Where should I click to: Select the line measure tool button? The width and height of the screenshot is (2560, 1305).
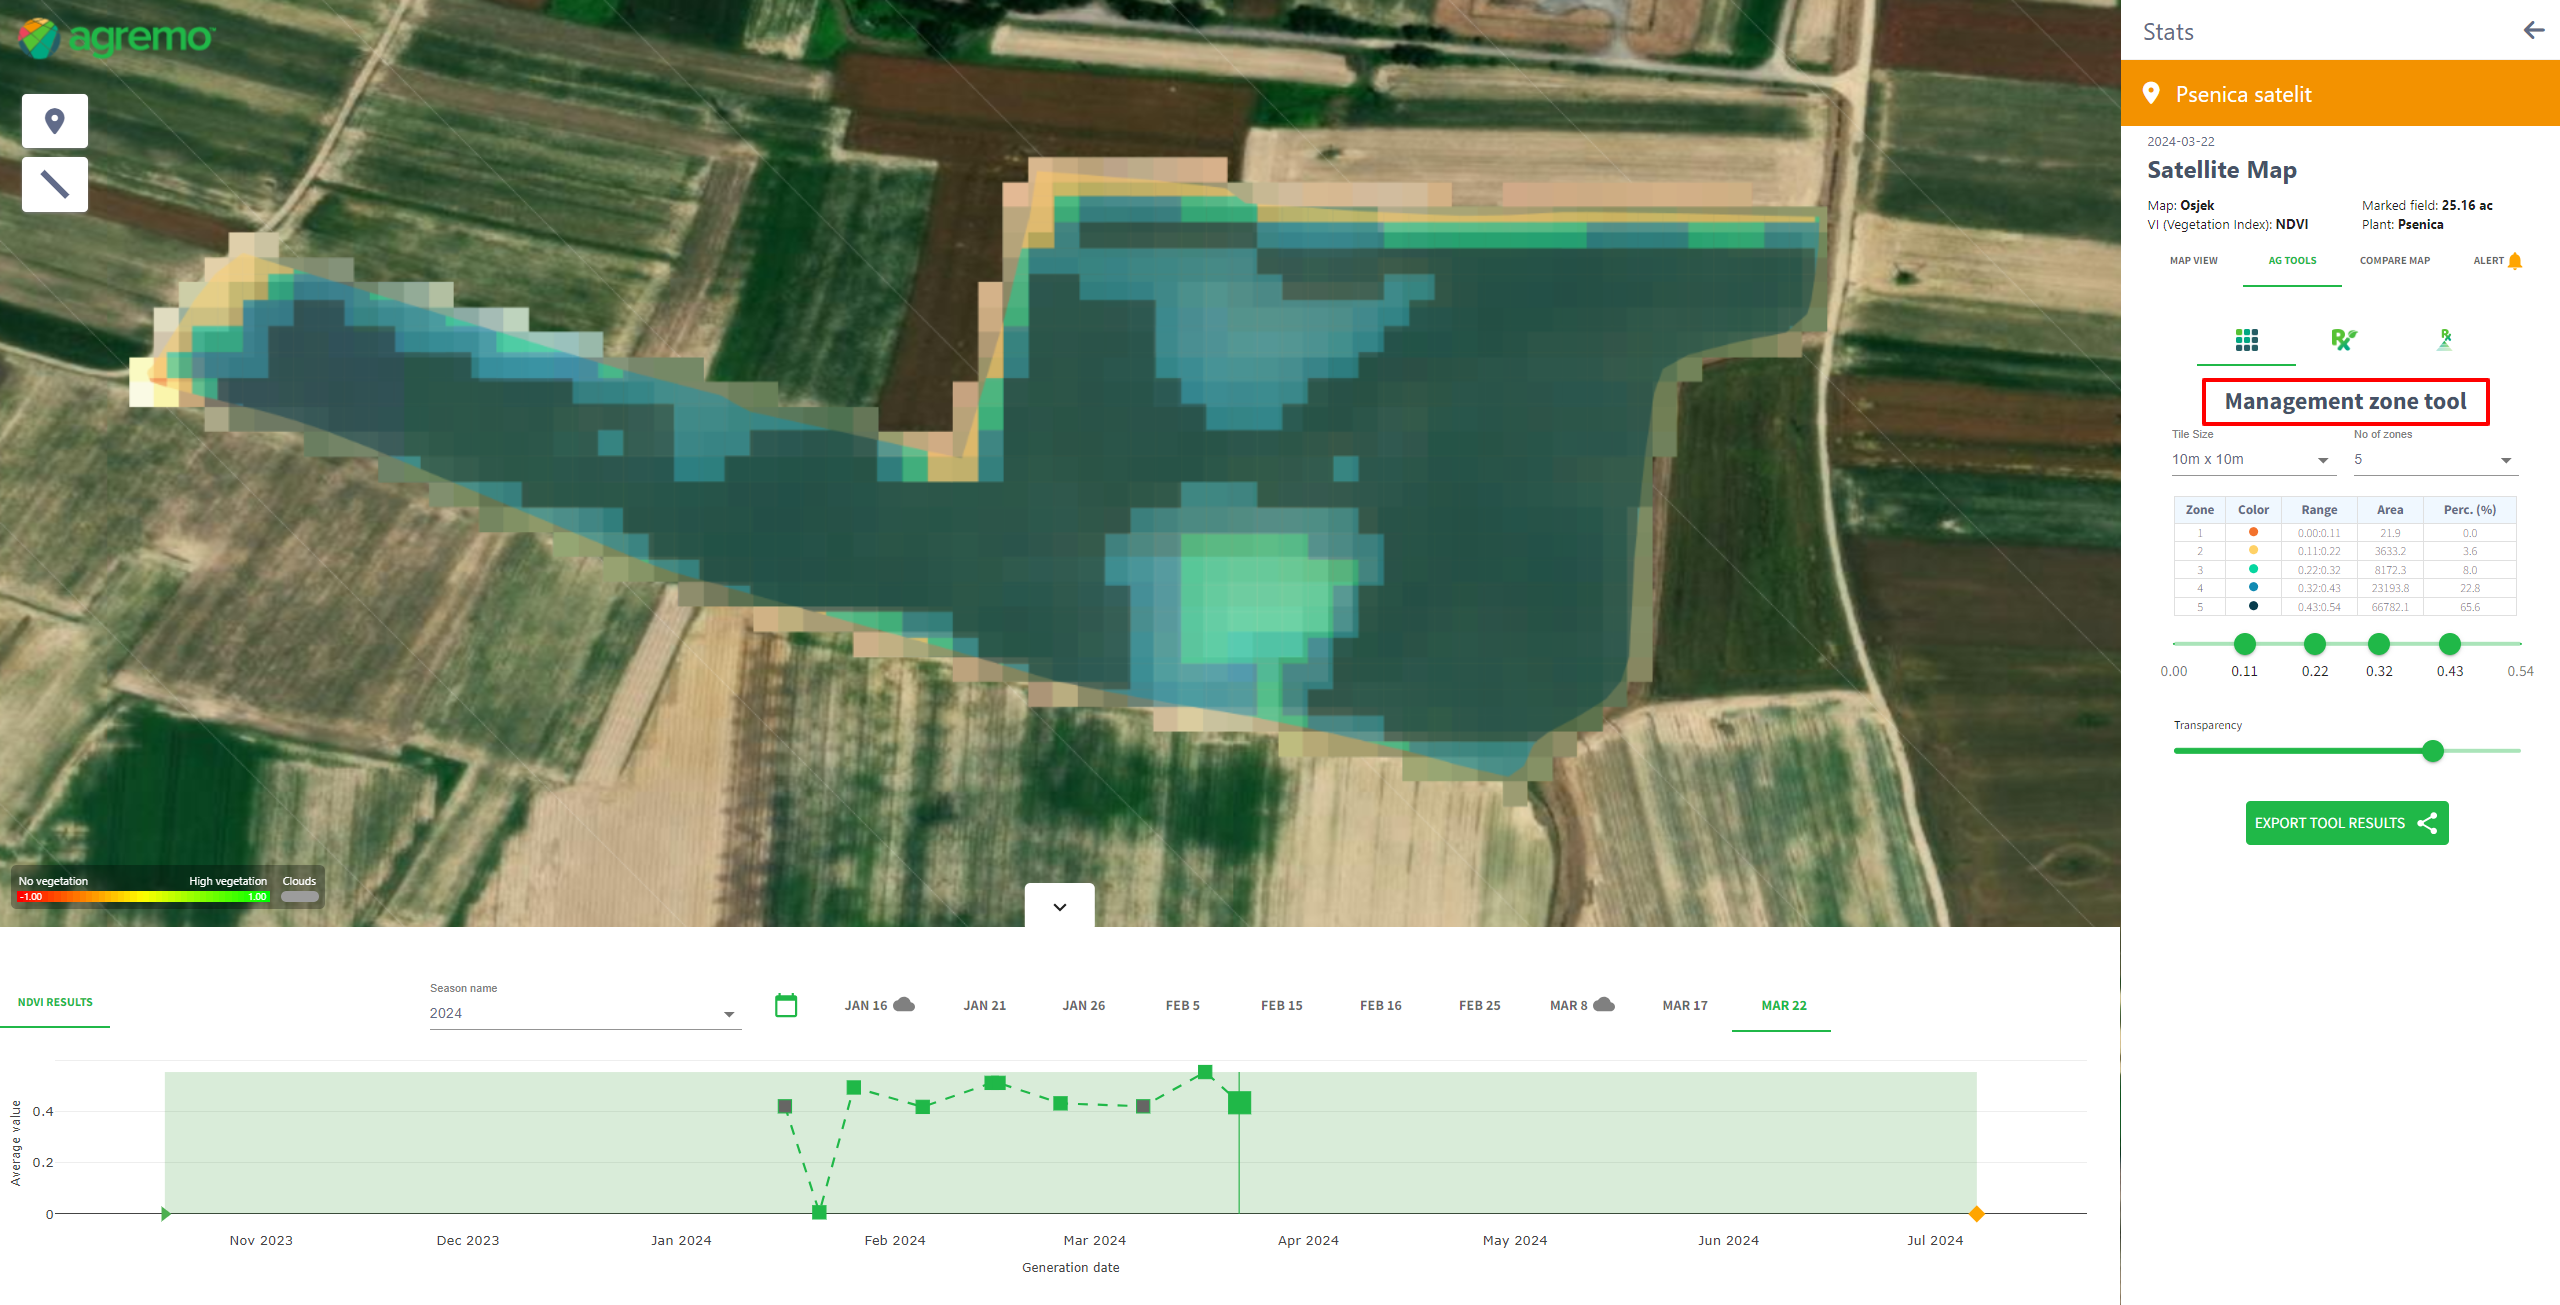[x=55, y=184]
